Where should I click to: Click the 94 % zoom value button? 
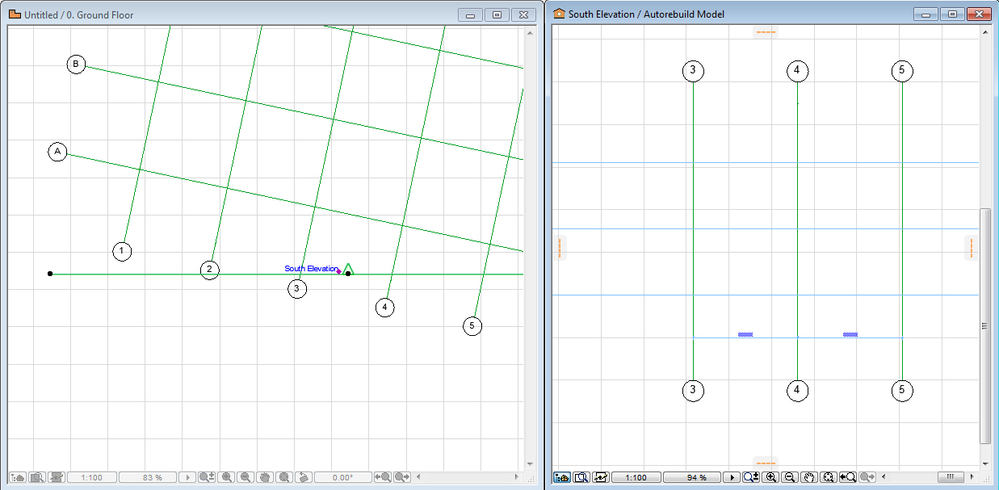click(x=692, y=477)
